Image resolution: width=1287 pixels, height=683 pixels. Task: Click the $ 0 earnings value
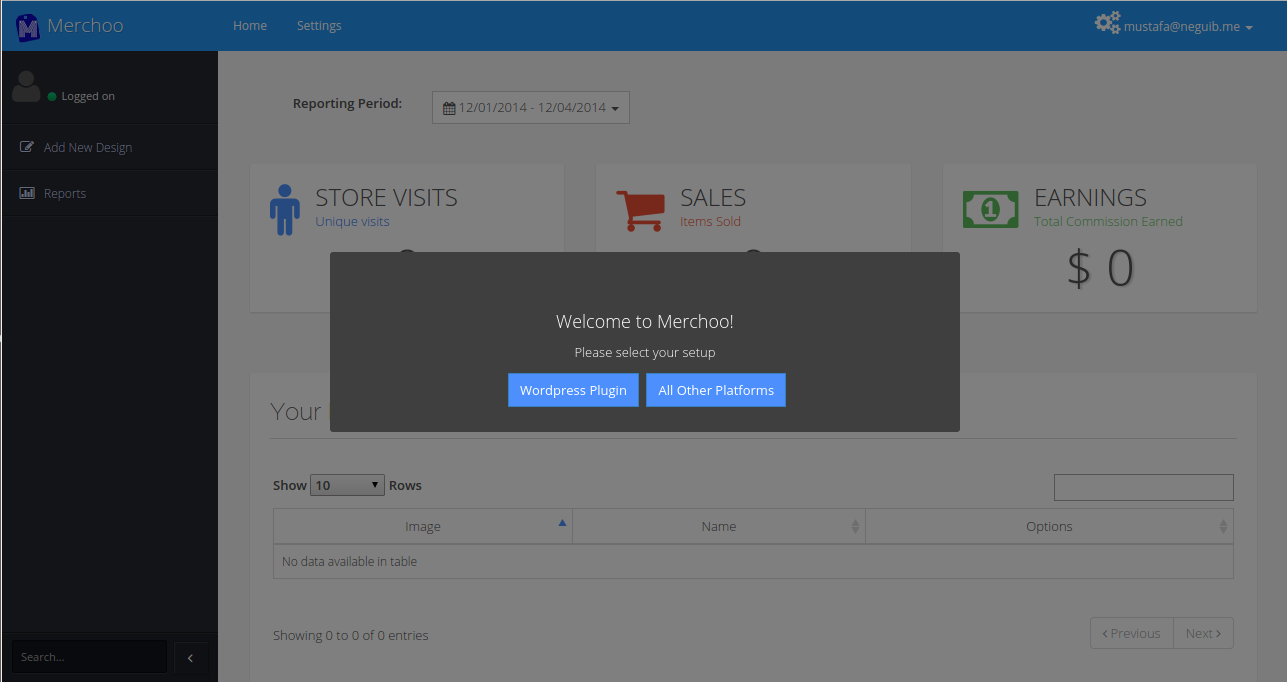(x=1100, y=268)
